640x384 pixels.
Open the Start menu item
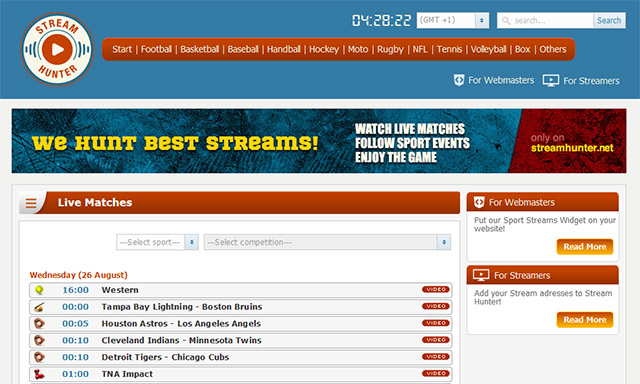tap(122, 49)
